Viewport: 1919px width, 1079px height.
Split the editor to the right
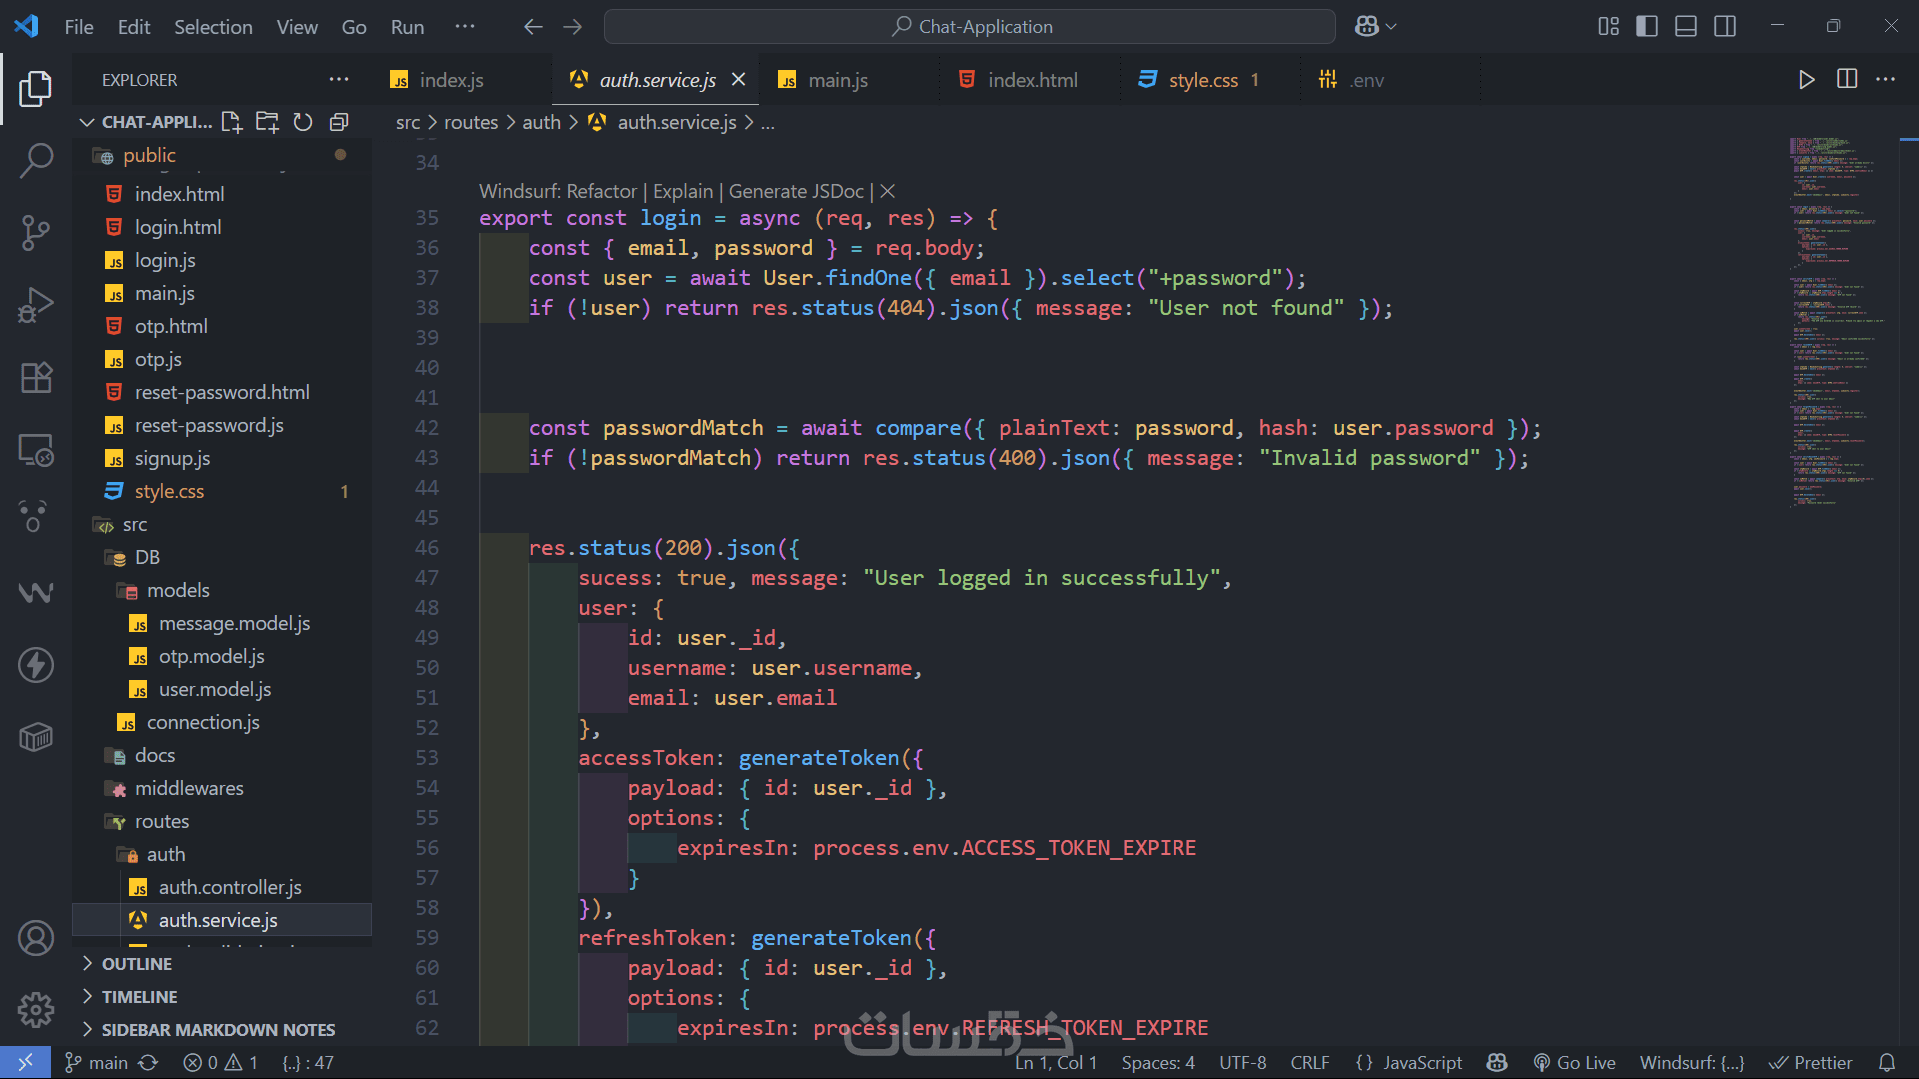click(x=1847, y=80)
